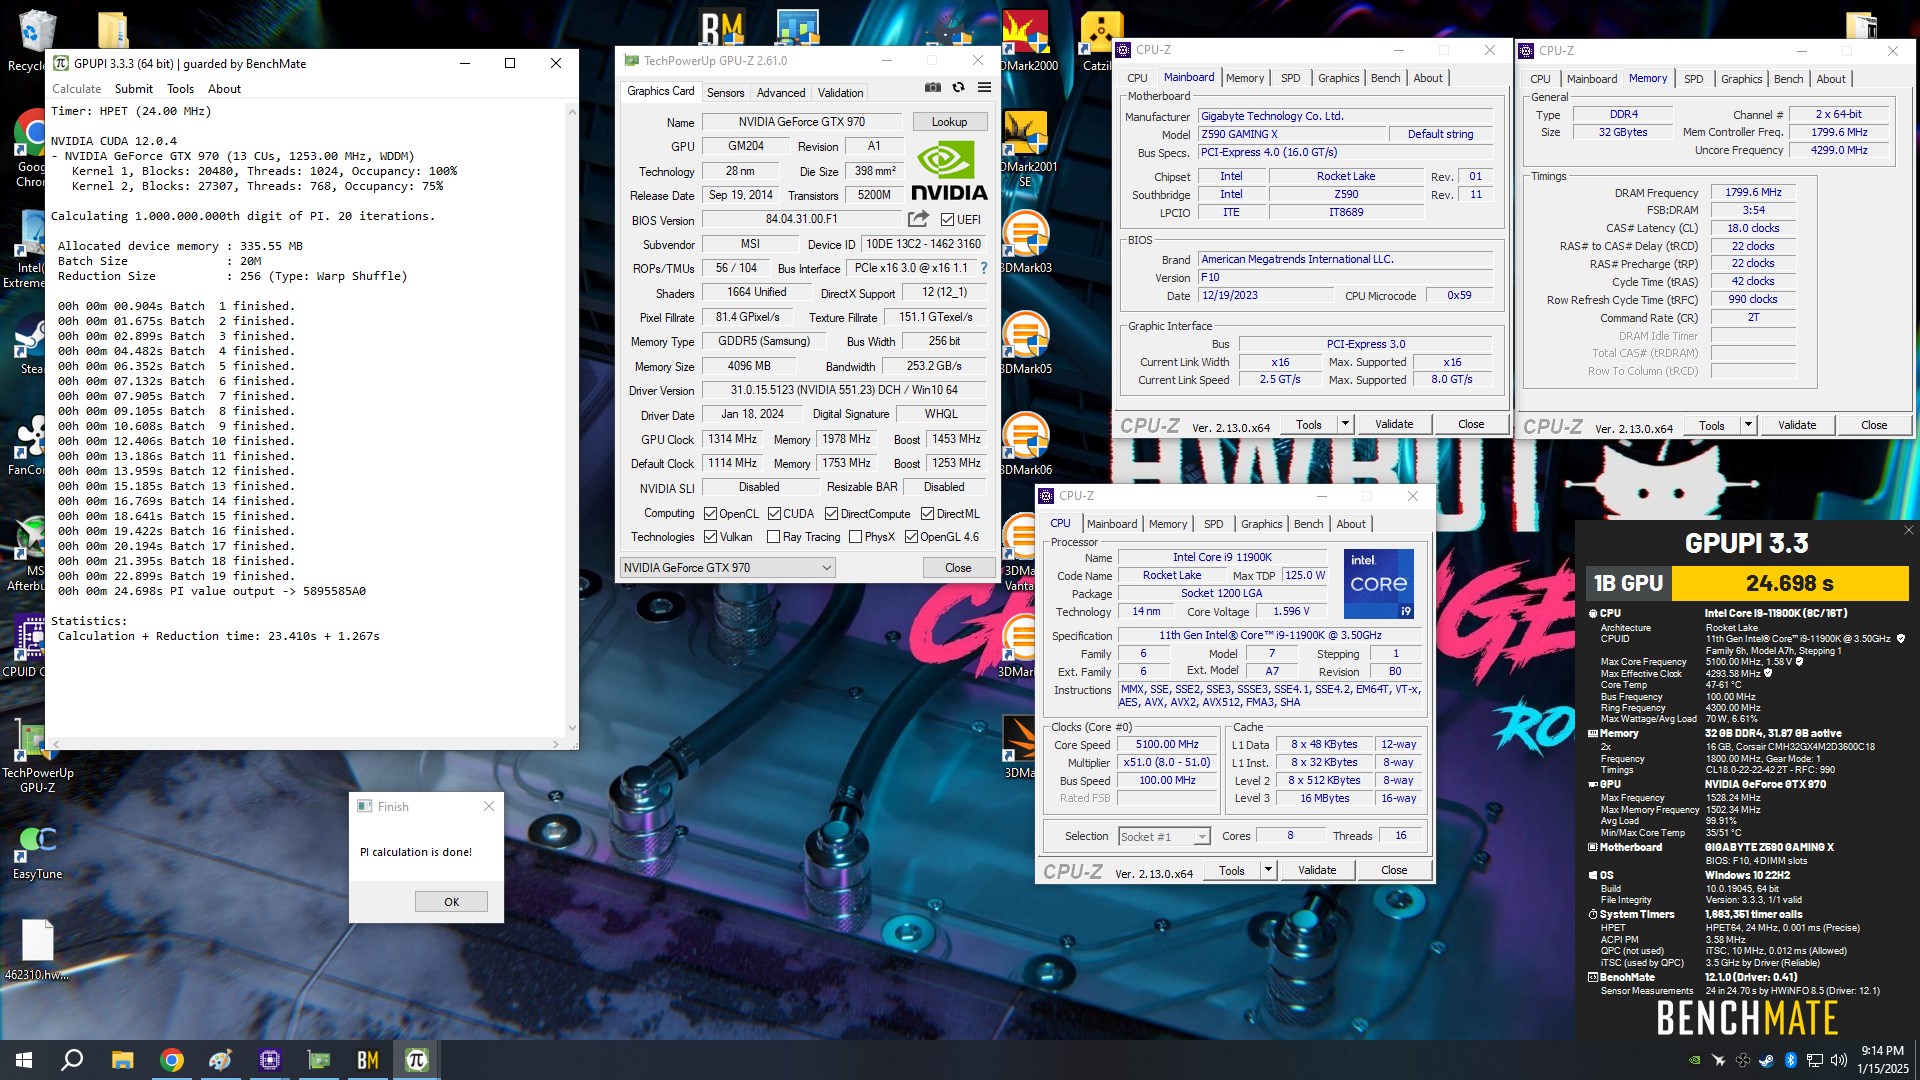Open EasyTune desktop icon
Image resolution: width=1920 pixels, height=1080 pixels.
pos(37,853)
